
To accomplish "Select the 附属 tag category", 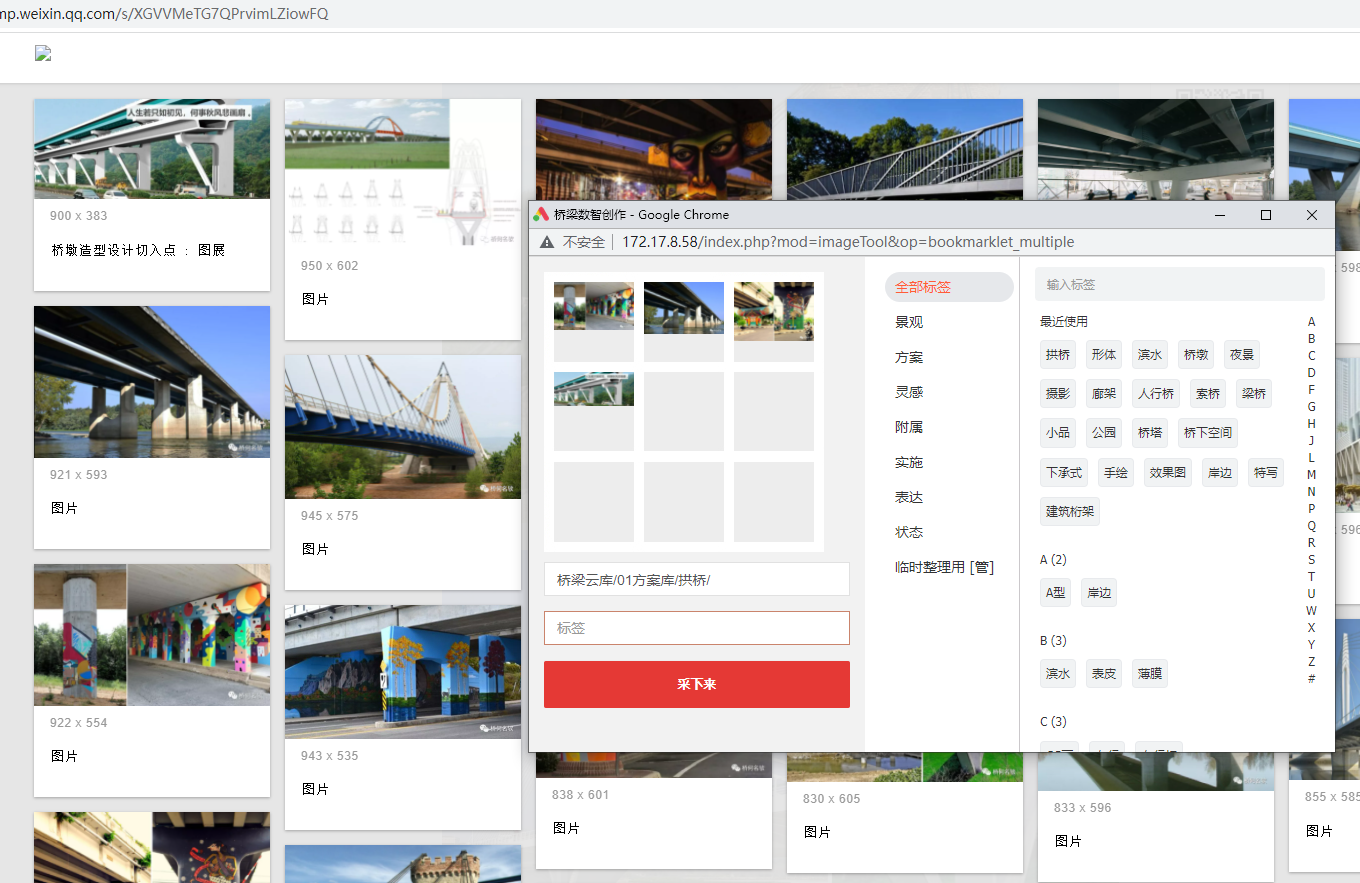I will pyautogui.click(x=909, y=427).
